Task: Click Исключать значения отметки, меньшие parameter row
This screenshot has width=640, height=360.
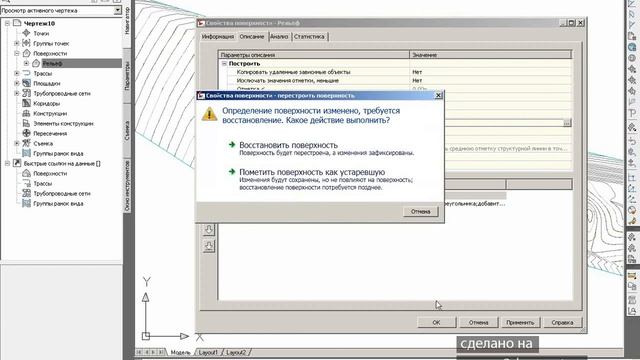Action: click(287, 81)
